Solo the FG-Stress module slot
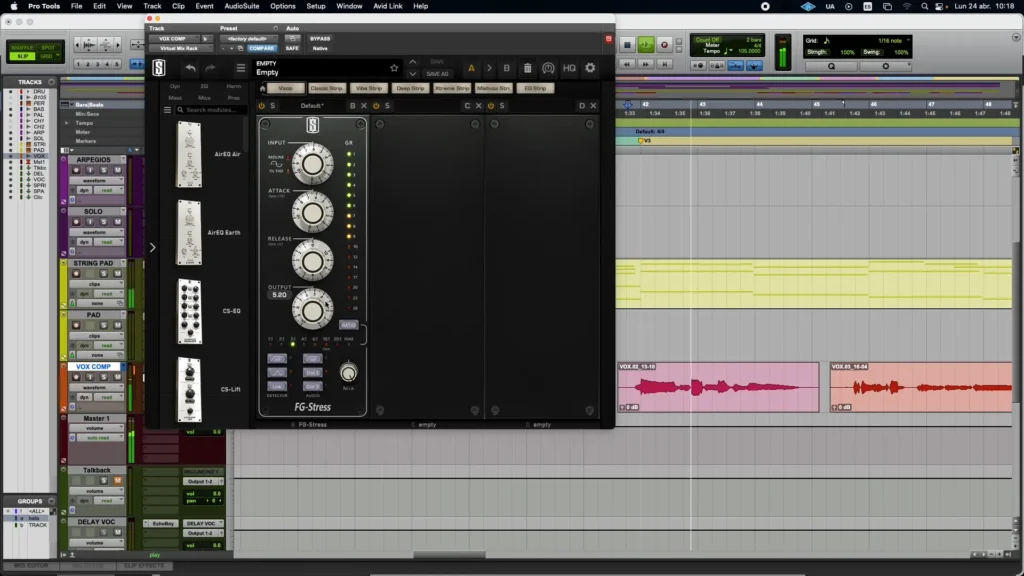 (273, 106)
